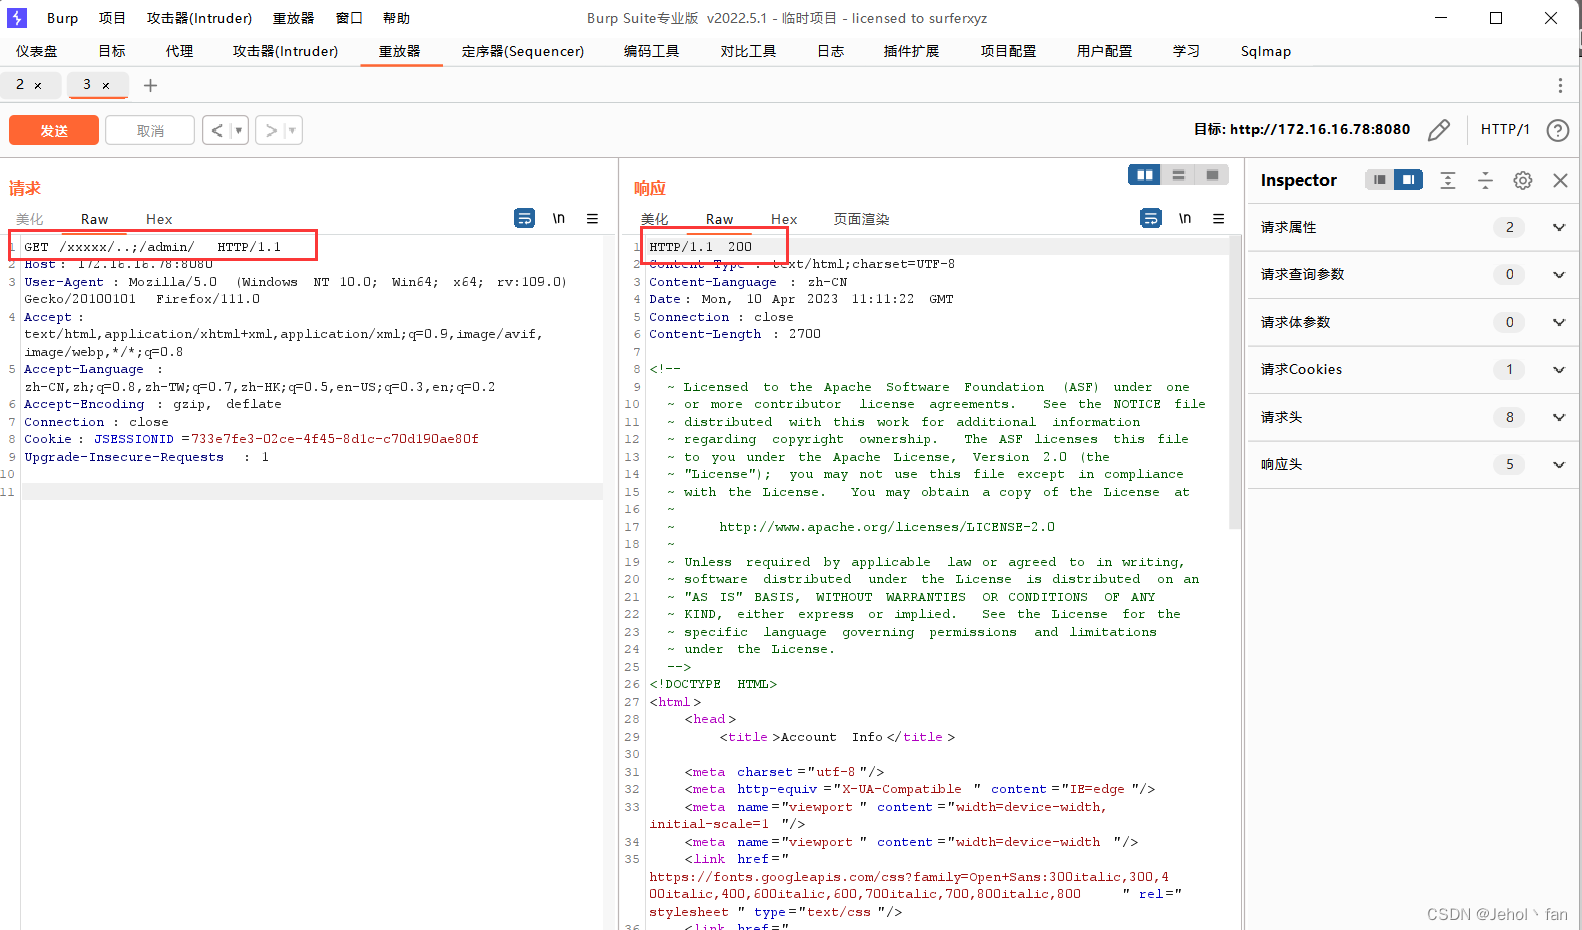This screenshot has width=1582, height=930.
Task: Switch to side-by-side split layout
Action: 1145,175
